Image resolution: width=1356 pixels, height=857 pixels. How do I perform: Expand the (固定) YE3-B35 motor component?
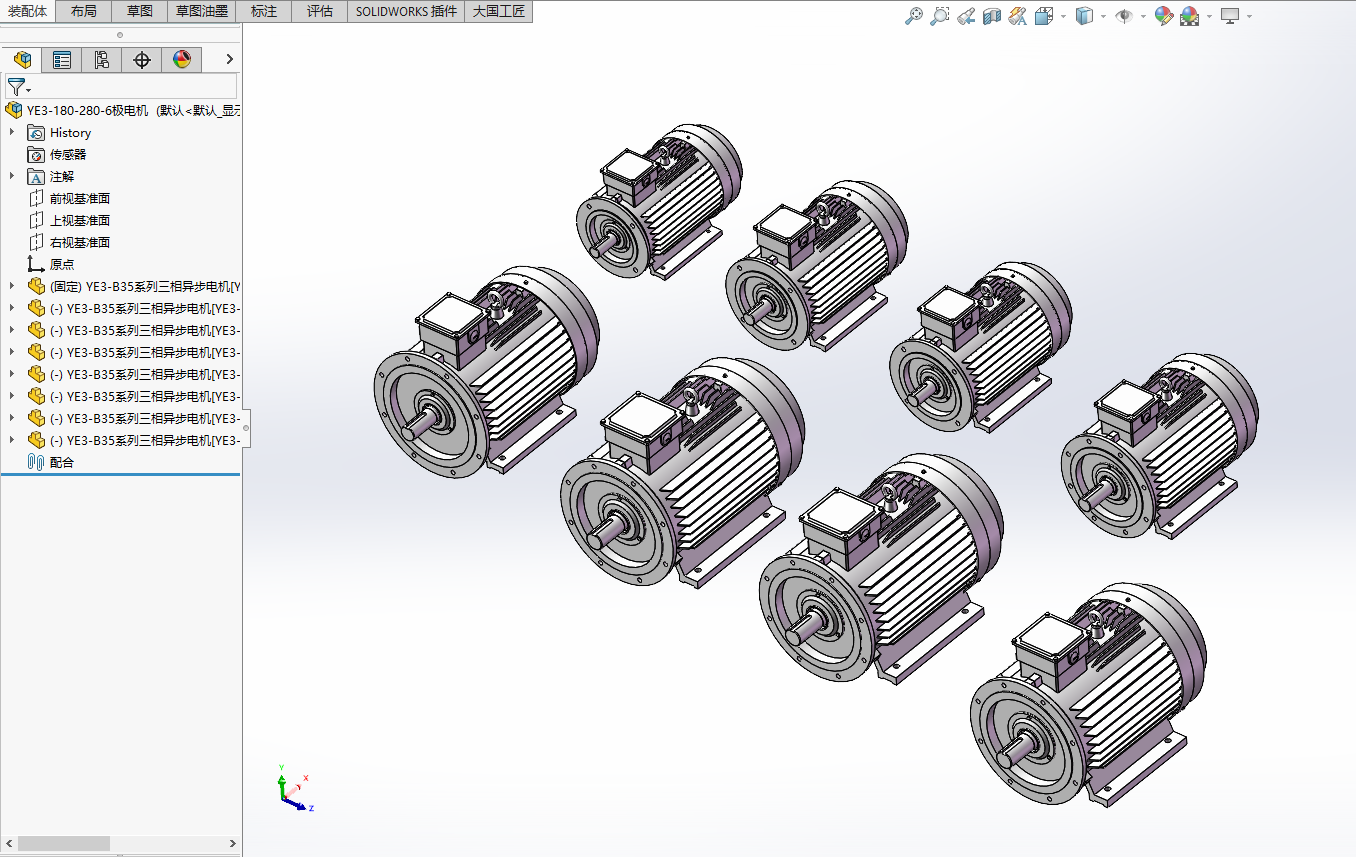click(12, 286)
